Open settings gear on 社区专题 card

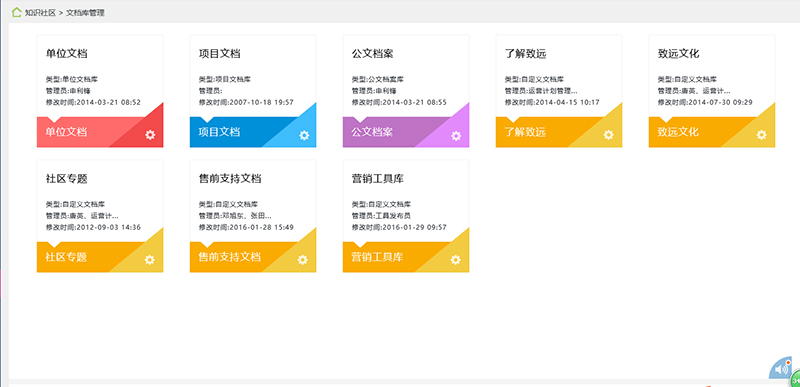pos(149,260)
